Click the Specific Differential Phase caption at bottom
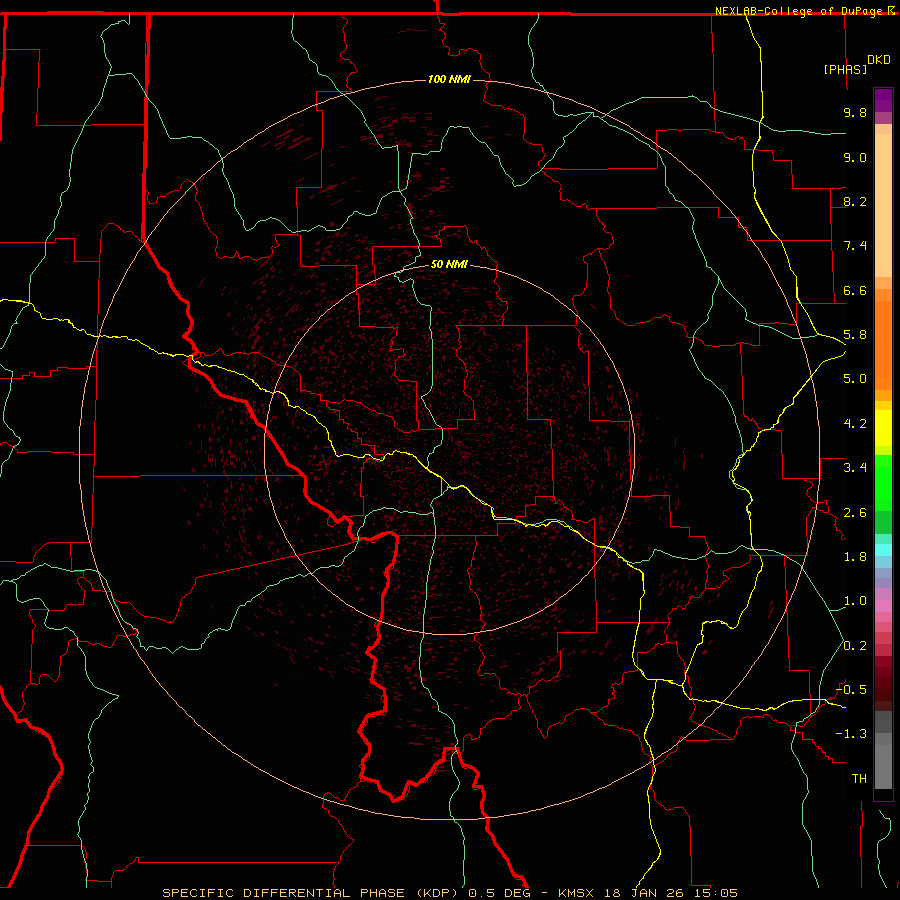The height and width of the screenshot is (900, 900). (x=449, y=893)
